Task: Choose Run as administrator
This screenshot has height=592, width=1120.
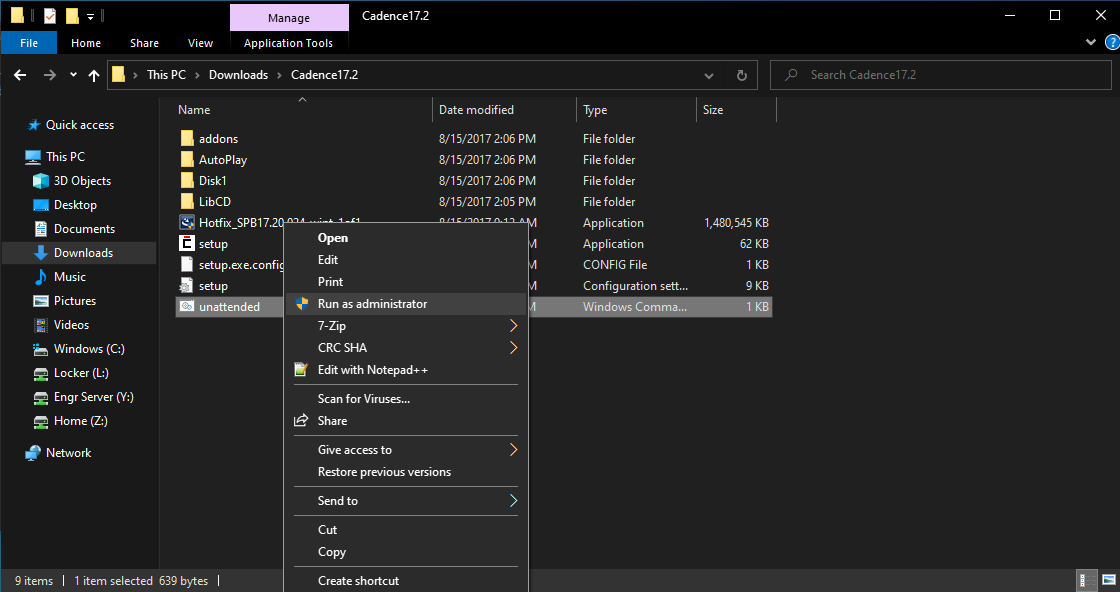Action: [x=372, y=304]
